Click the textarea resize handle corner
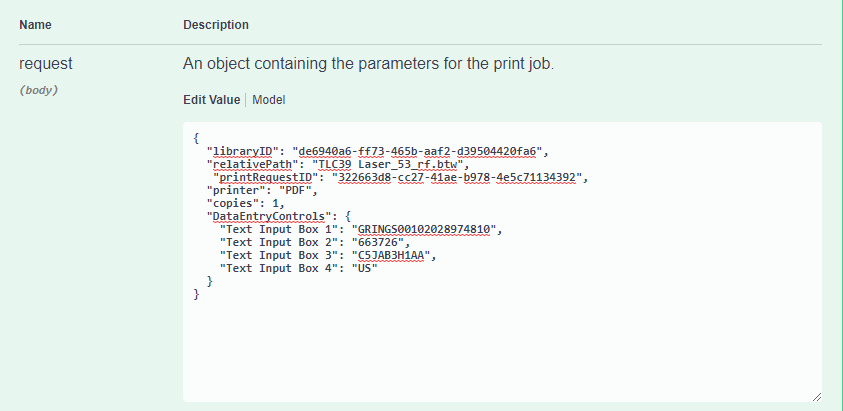Viewport: 843px width, 411px height. tap(816, 396)
